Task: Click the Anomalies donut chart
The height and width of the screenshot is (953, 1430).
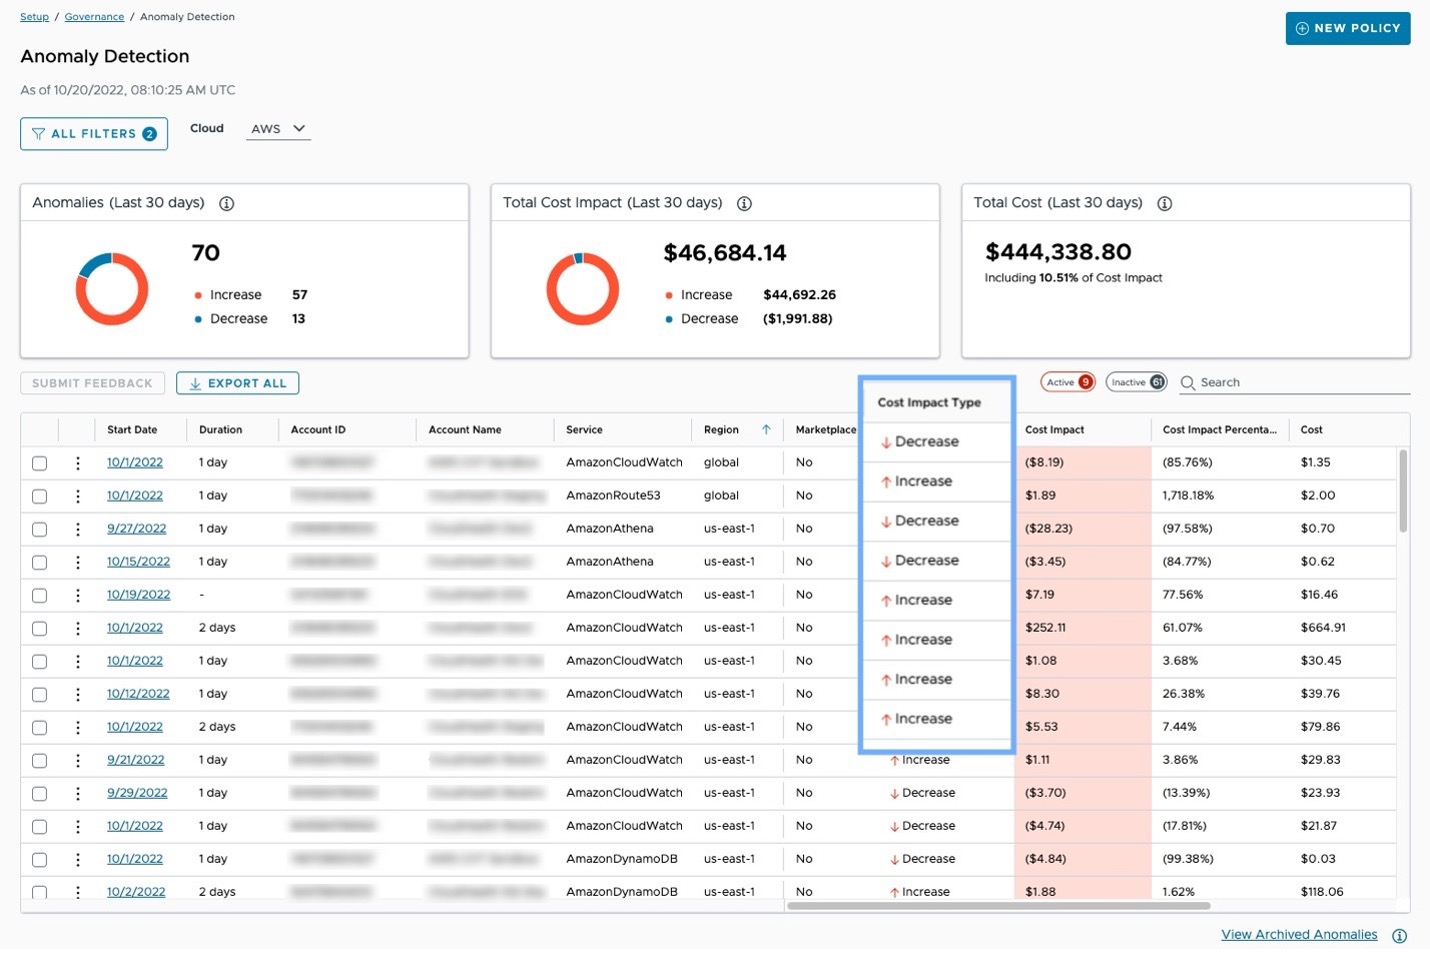Action: tap(112, 289)
